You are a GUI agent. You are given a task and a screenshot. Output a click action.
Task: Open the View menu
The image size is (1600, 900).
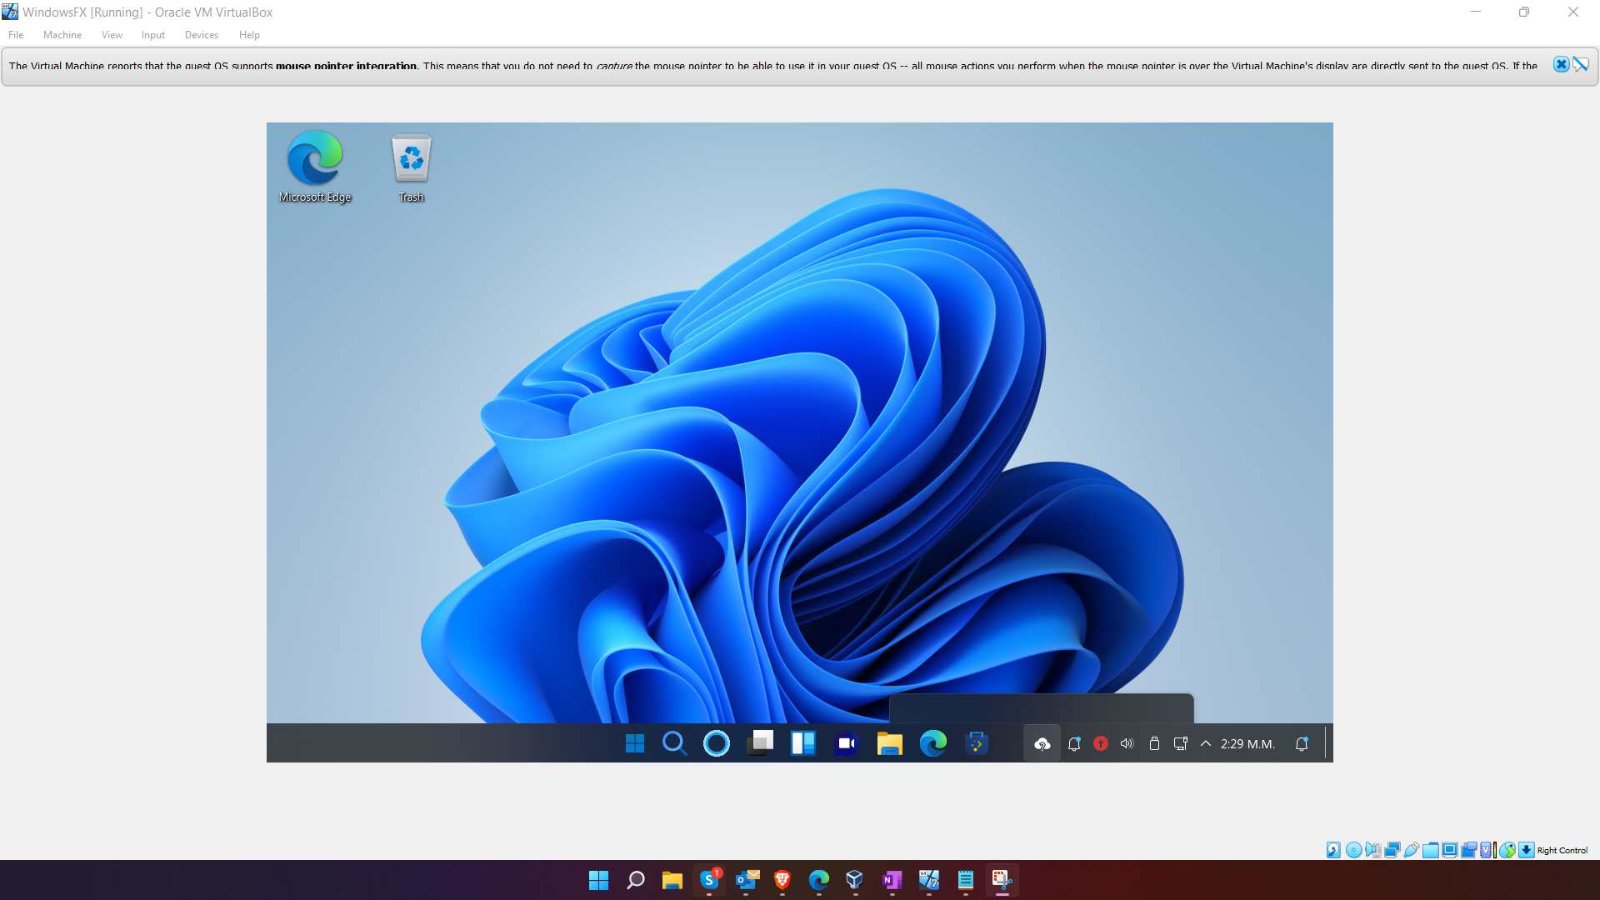tap(112, 35)
